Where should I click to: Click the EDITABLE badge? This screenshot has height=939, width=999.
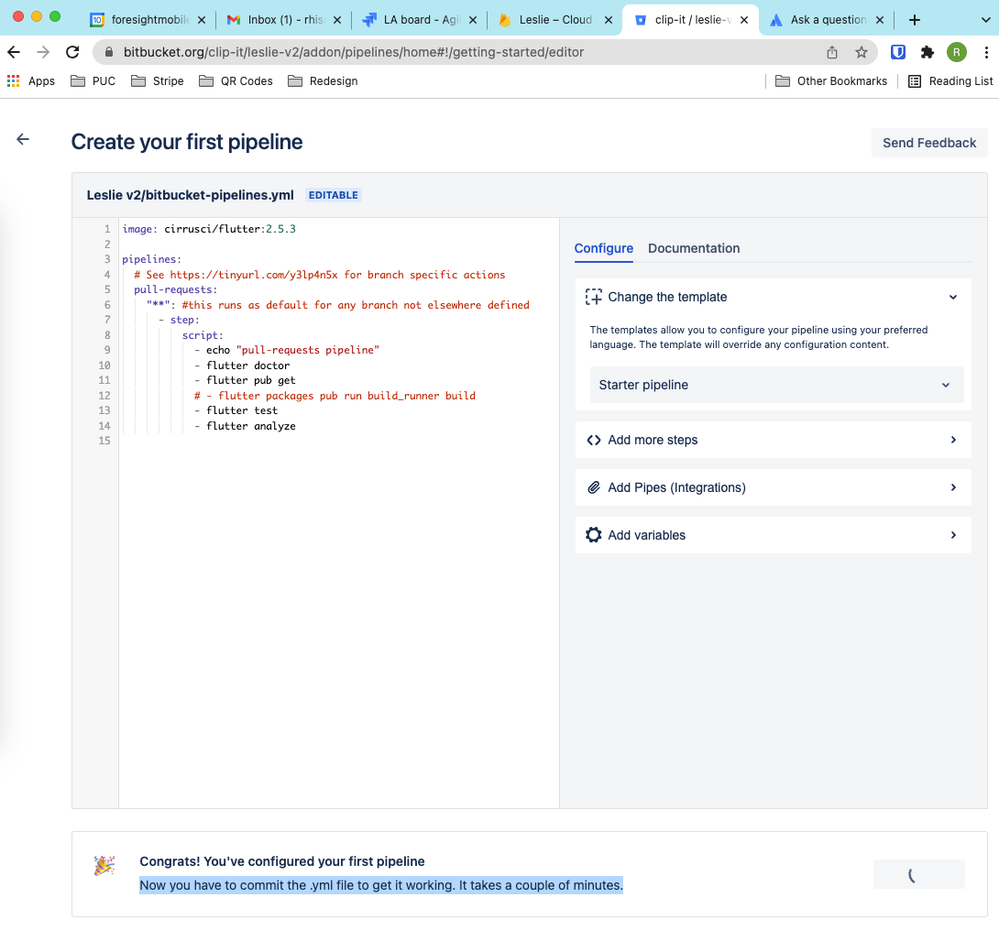click(333, 195)
